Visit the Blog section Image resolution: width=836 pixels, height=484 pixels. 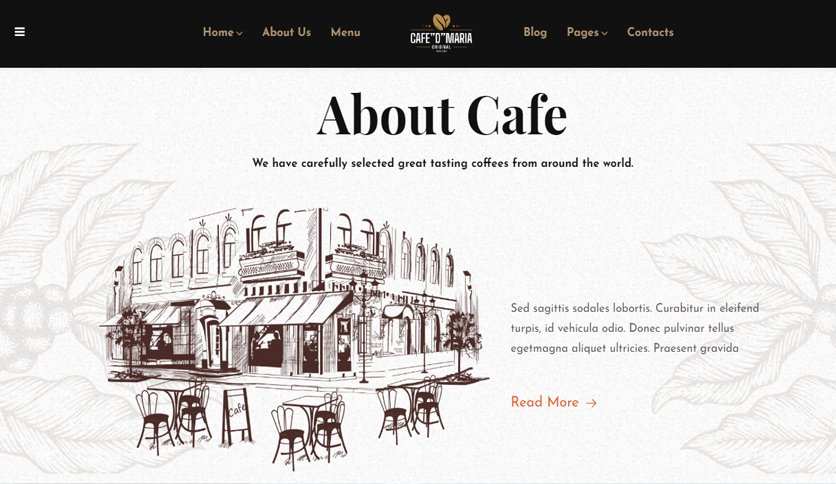click(535, 32)
